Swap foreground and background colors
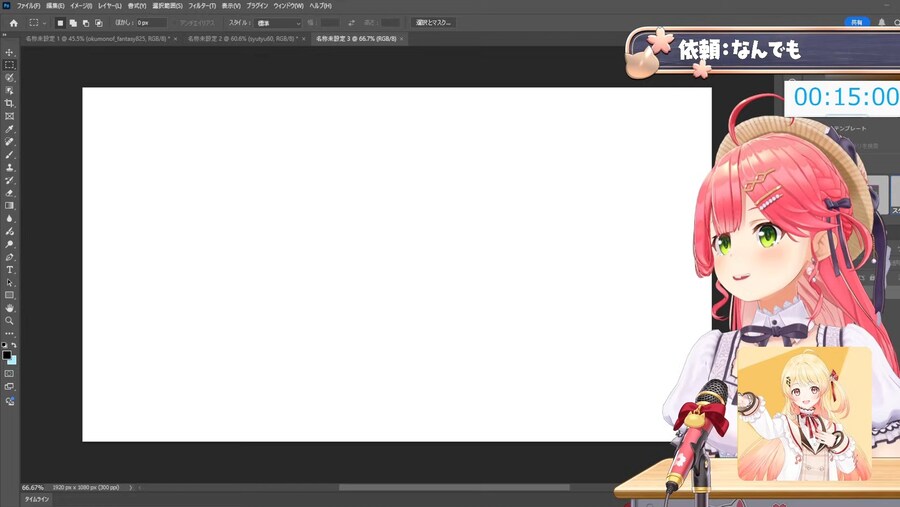 [x=14, y=345]
